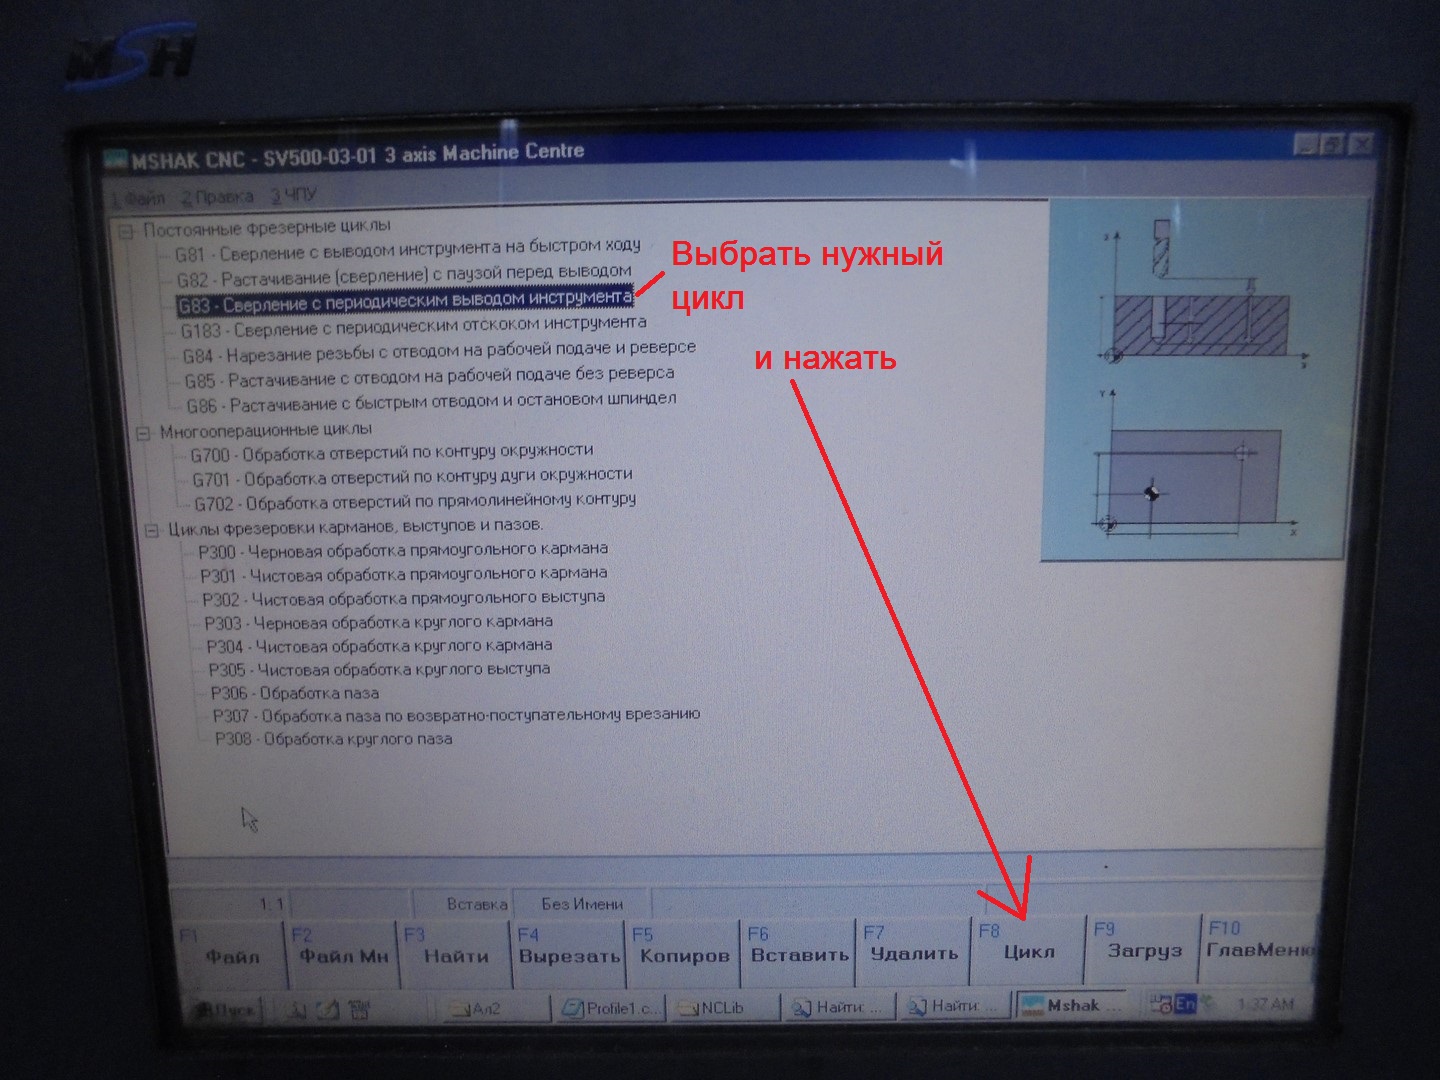Screen dimensions: 1440x1080
Task: Click the F8 'Цикл' softkey
Action: pyautogui.click(x=1029, y=948)
